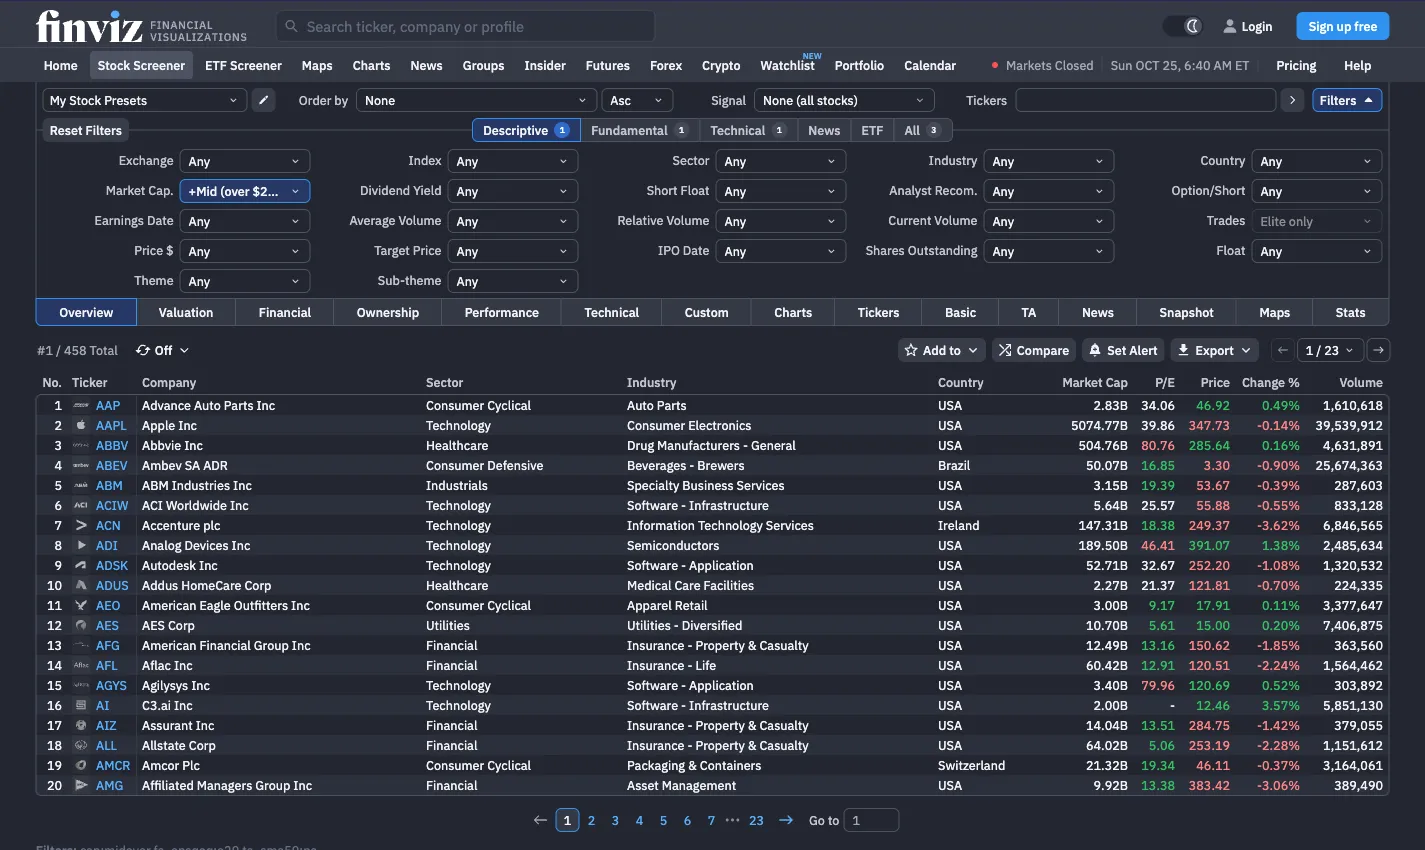Click the star Add to button

[x=941, y=350]
